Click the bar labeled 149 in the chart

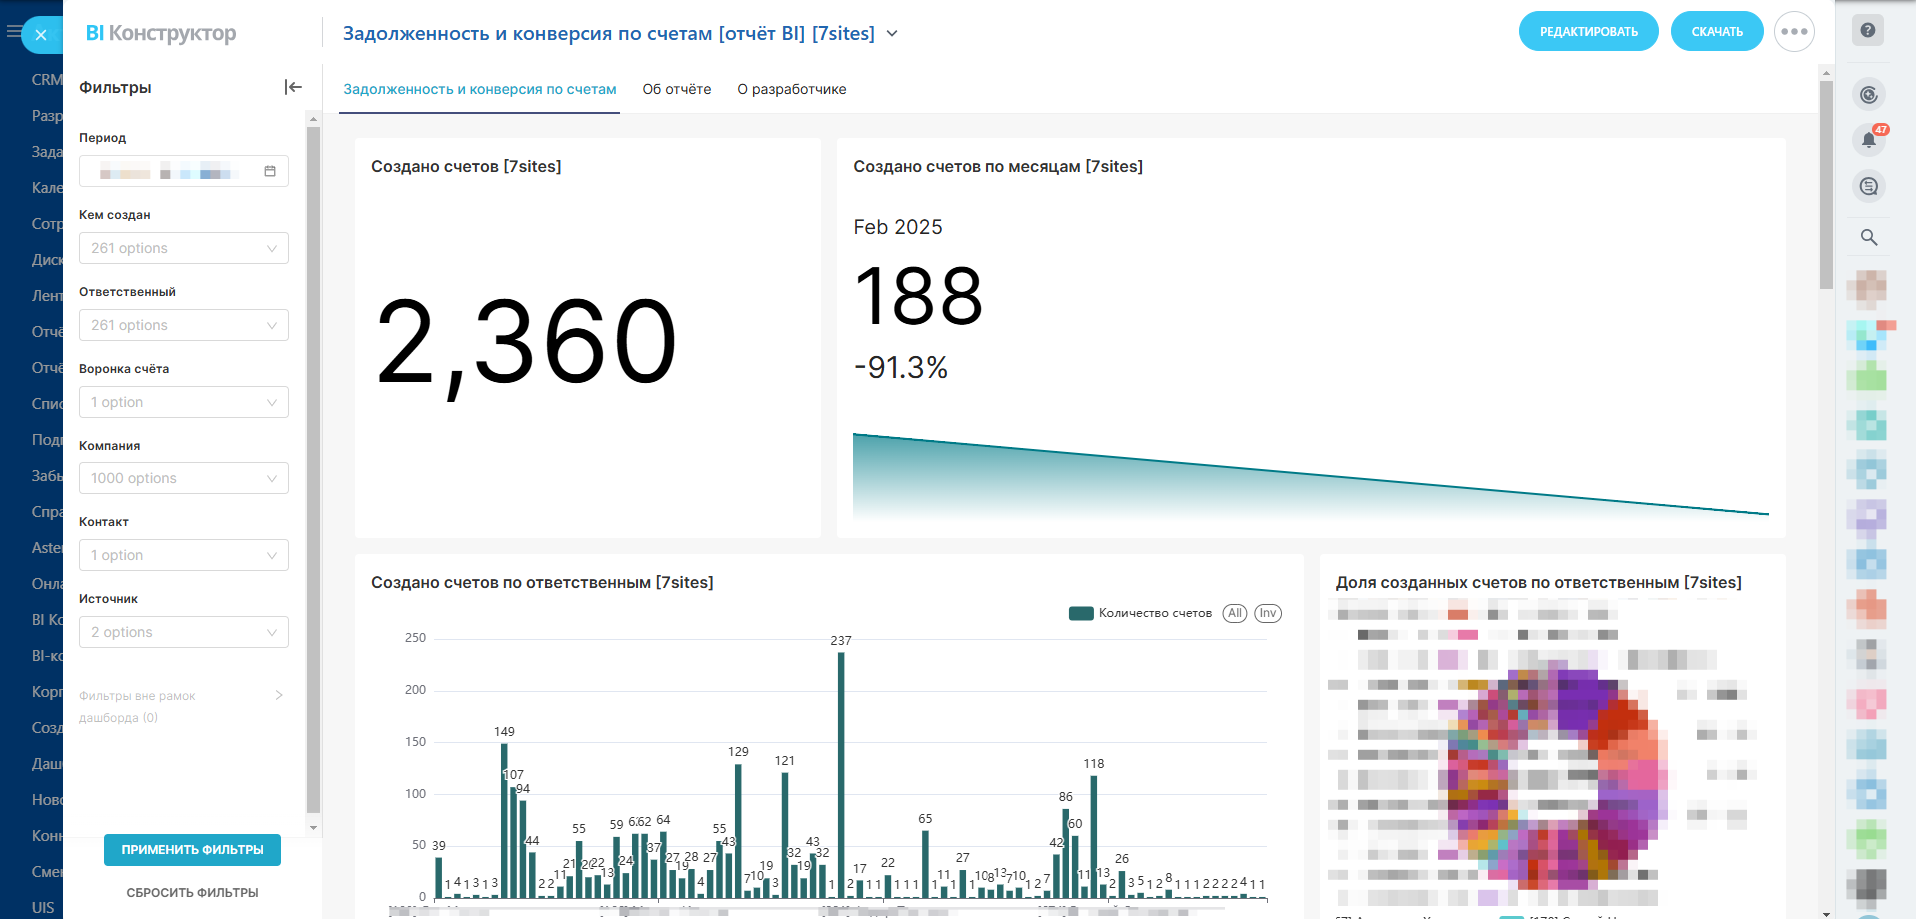click(x=504, y=820)
